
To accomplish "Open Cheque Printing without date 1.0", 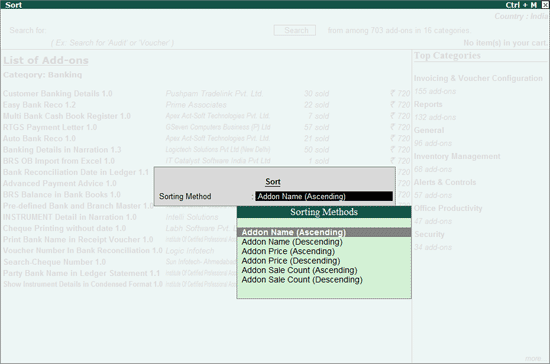I will pyautogui.click(x=65, y=228).
